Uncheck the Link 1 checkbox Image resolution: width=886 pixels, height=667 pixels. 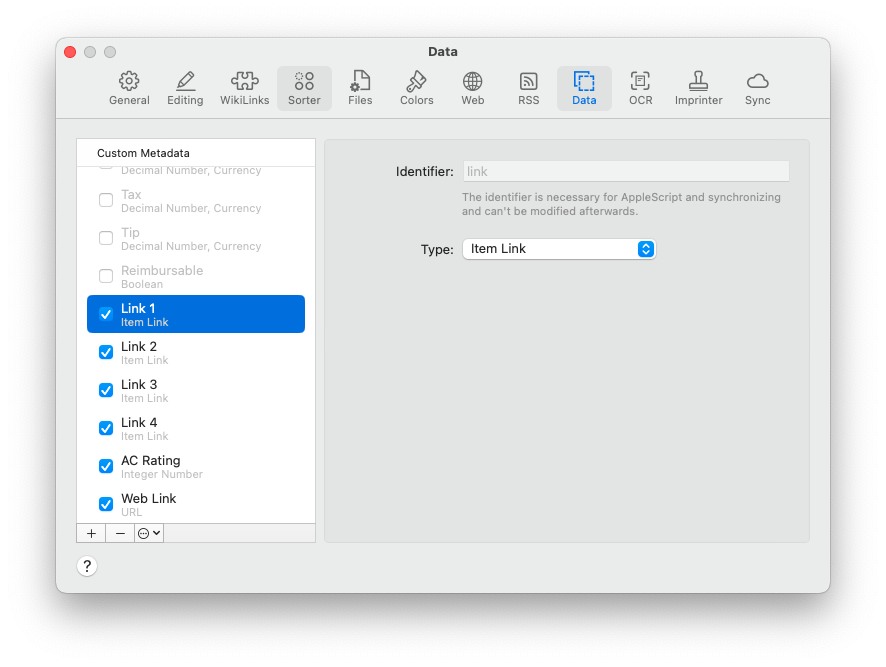pyautogui.click(x=106, y=314)
